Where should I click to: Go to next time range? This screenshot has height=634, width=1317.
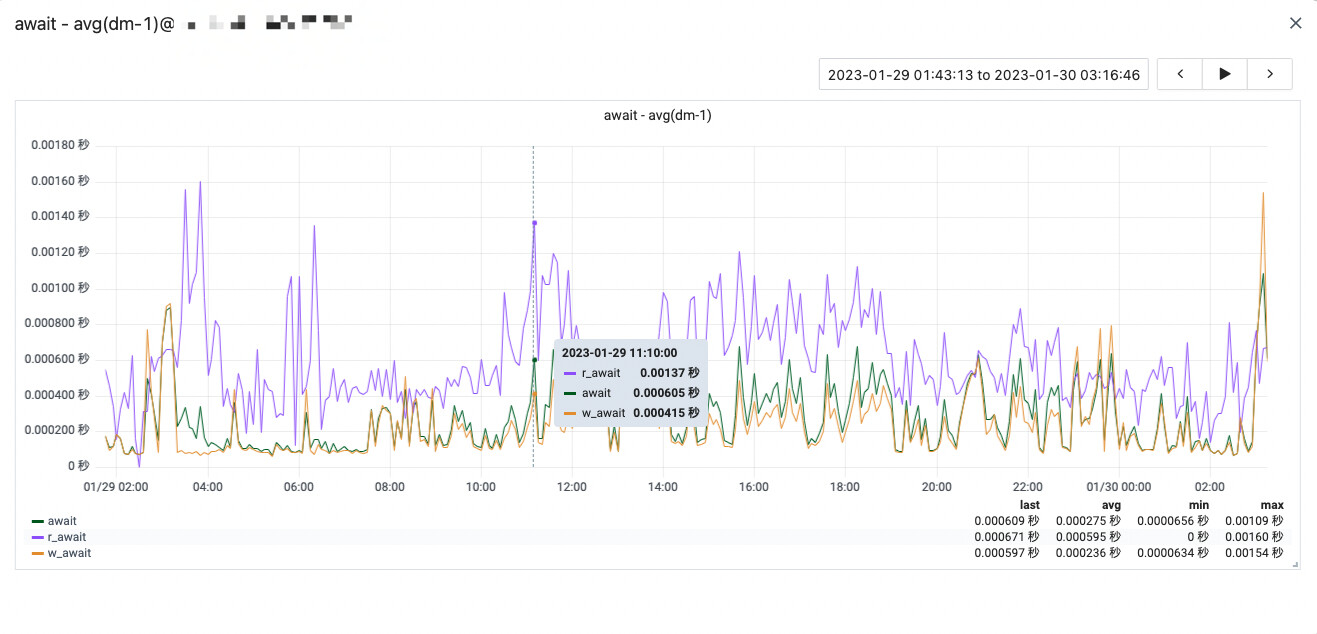[x=1270, y=74]
